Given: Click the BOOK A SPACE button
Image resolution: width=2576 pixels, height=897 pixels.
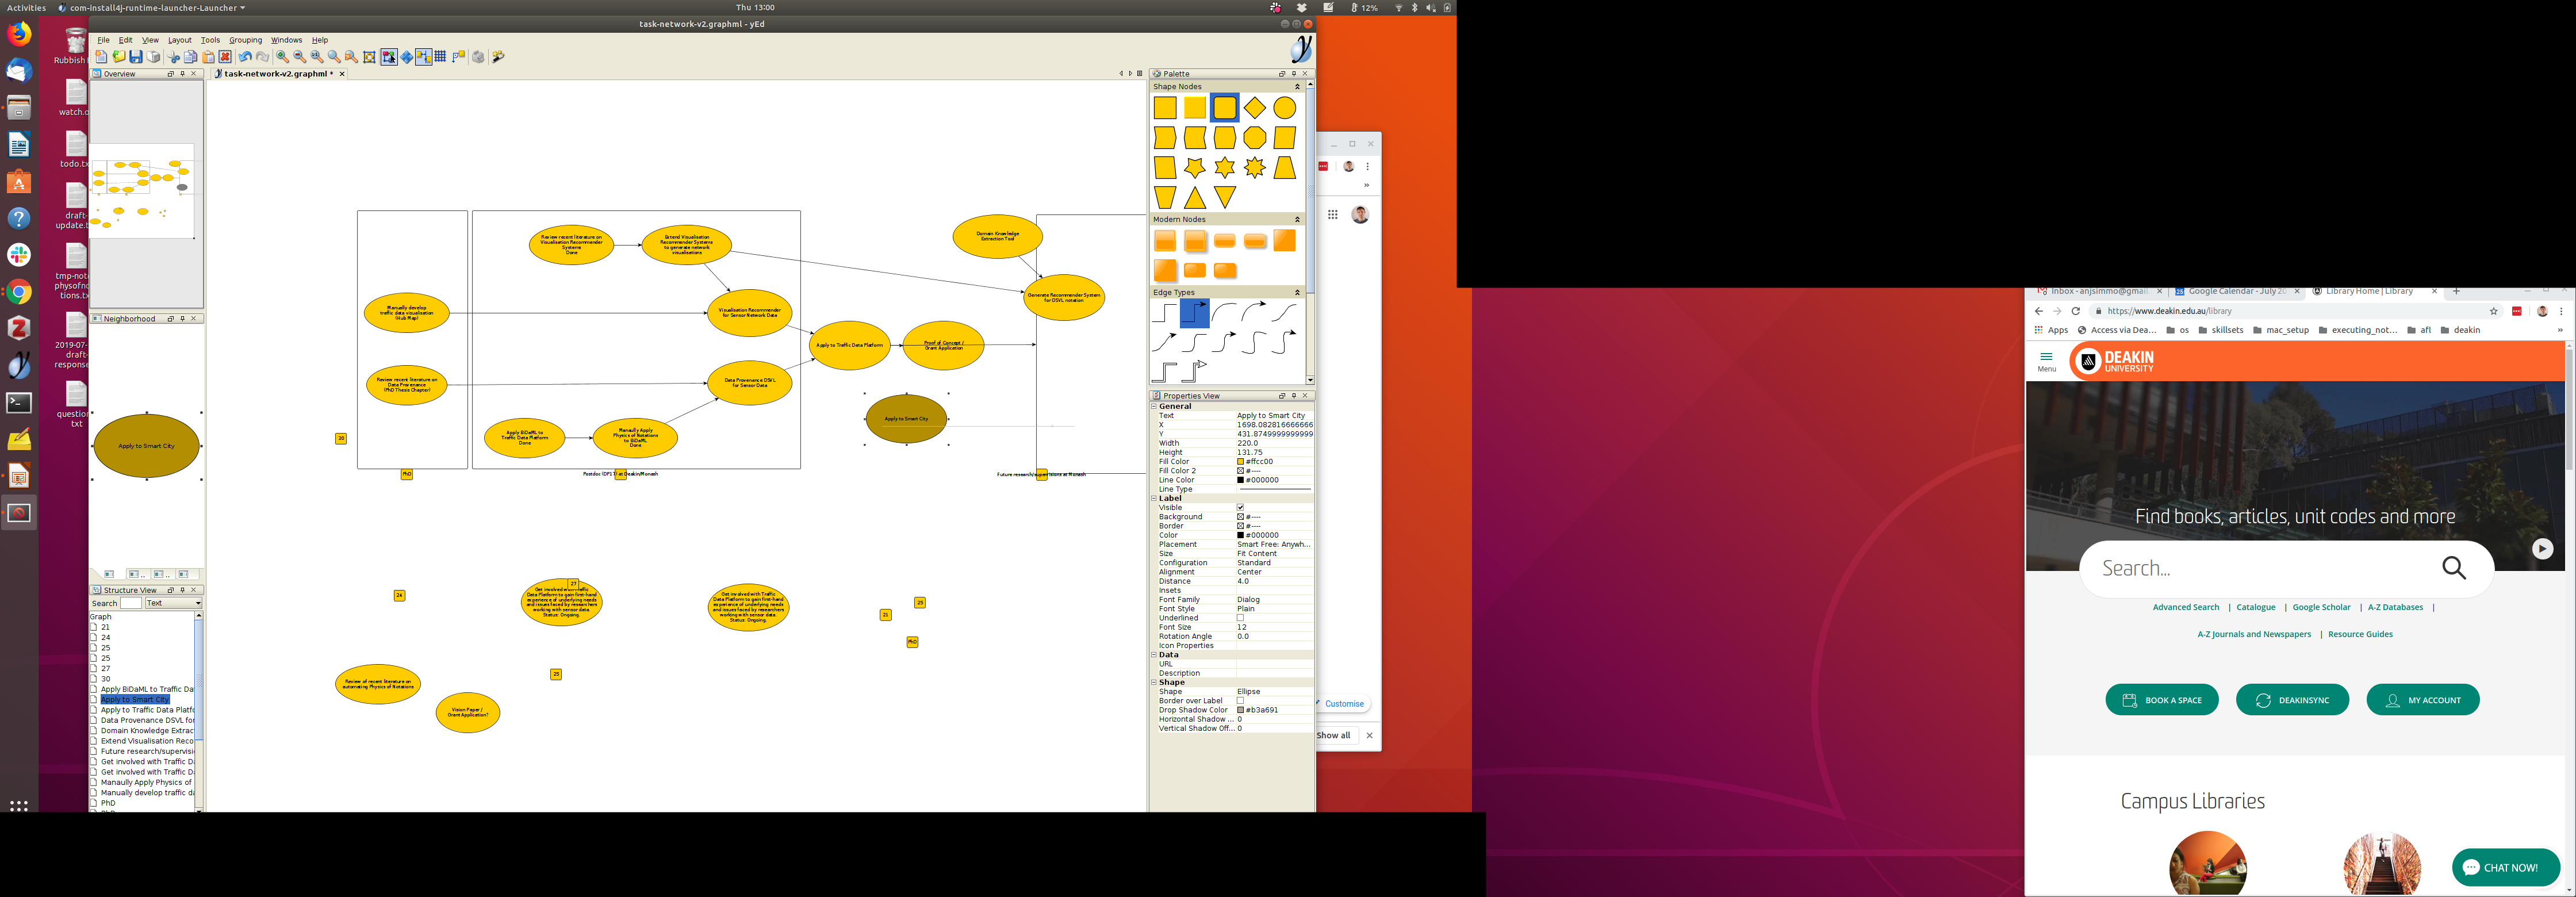Looking at the screenshot, I should pos(2161,700).
